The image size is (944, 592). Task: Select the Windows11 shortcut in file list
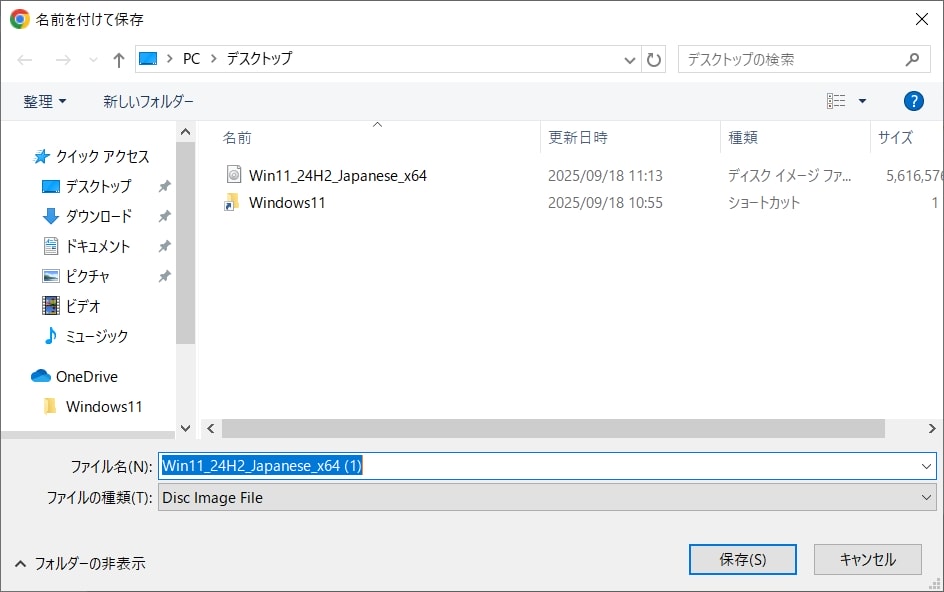pos(287,203)
